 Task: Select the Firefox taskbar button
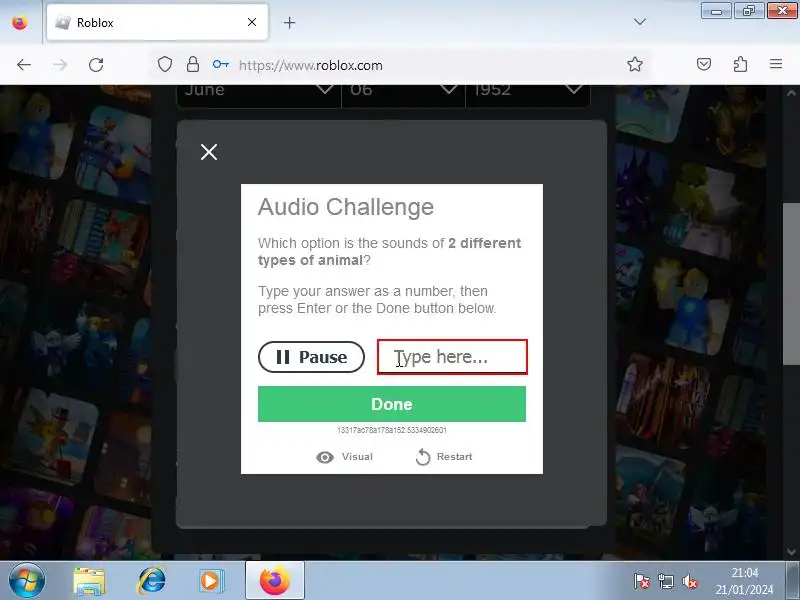[x=275, y=581]
